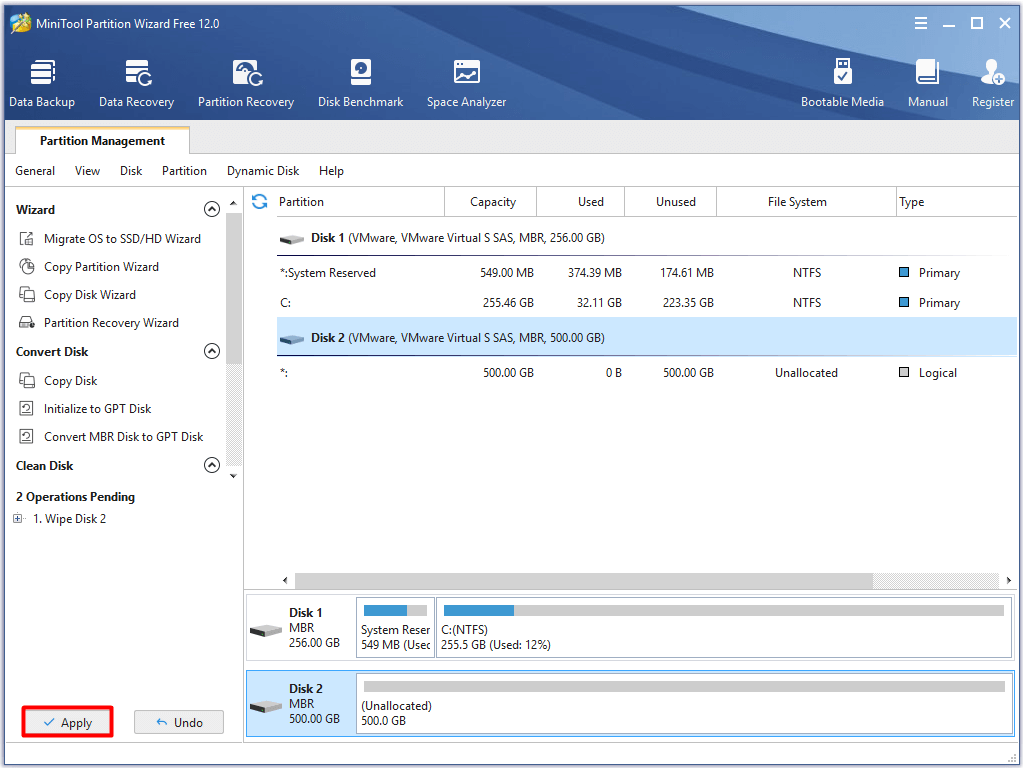The width and height of the screenshot is (1023, 768).
Task: Sort by Unused column header
Action: click(x=671, y=202)
